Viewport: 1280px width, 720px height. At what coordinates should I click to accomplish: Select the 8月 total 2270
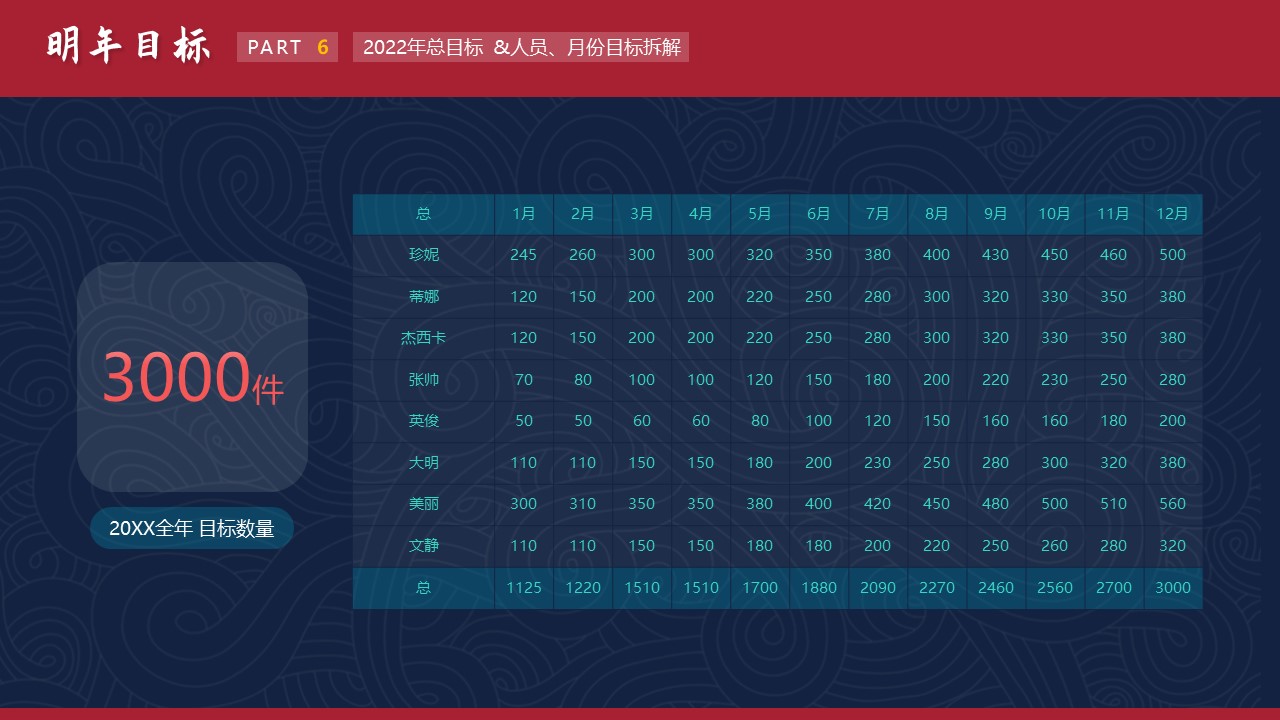tap(937, 587)
